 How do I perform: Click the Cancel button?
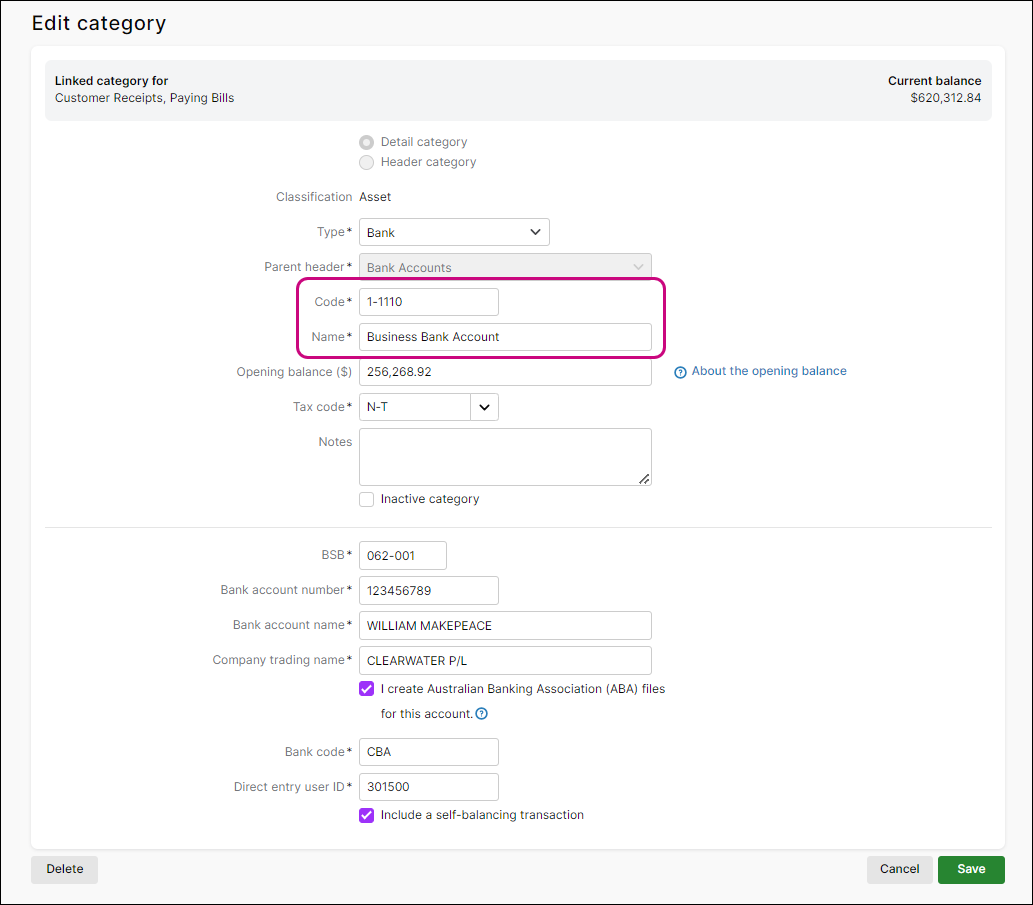click(x=899, y=869)
